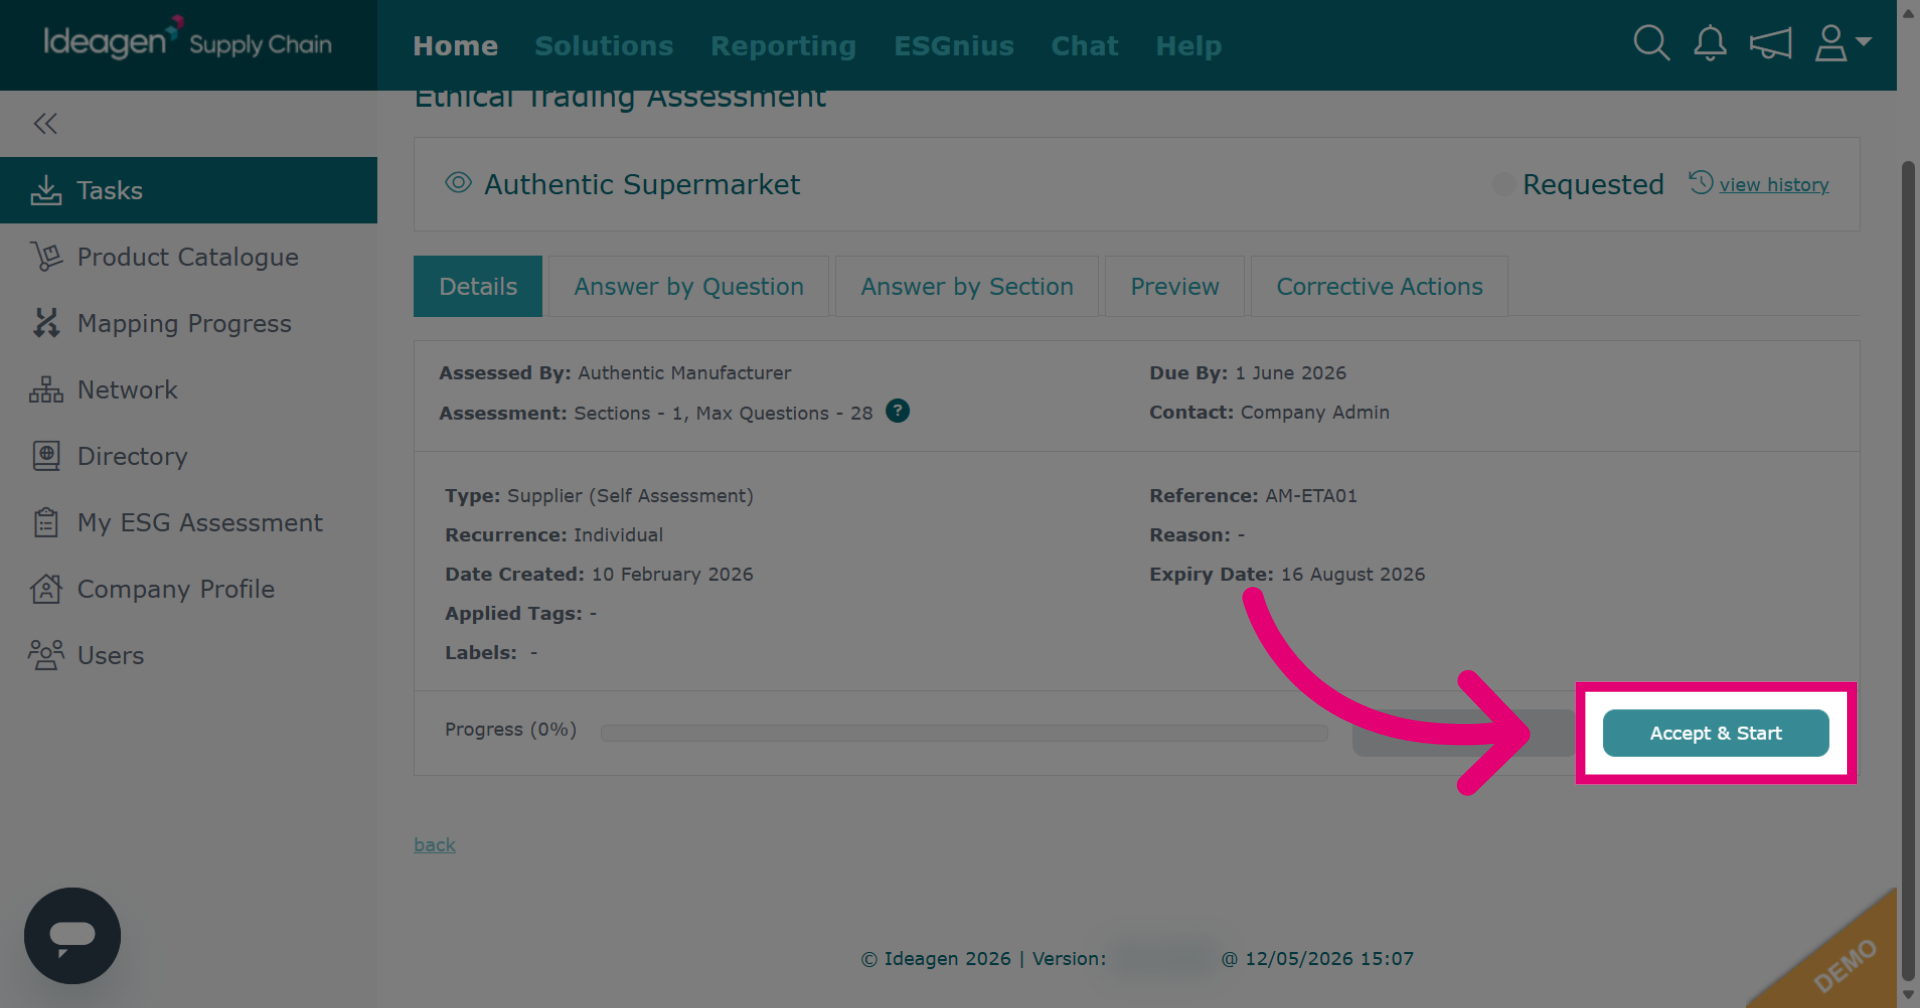The height and width of the screenshot is (1008, 1920).
Task: Open the Chat menu
Action: click(1084, 46)
